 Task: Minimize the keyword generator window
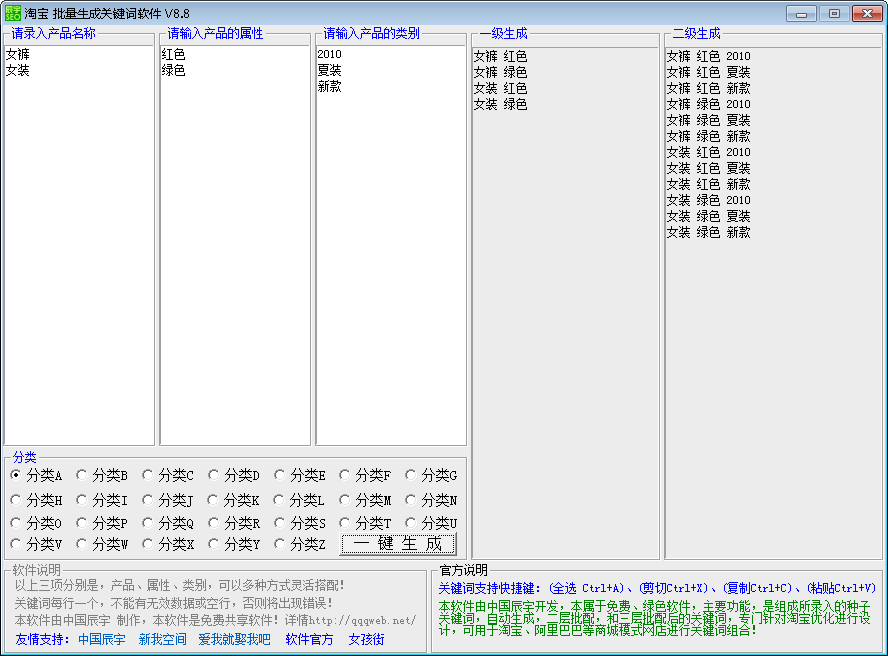point(801,14)
